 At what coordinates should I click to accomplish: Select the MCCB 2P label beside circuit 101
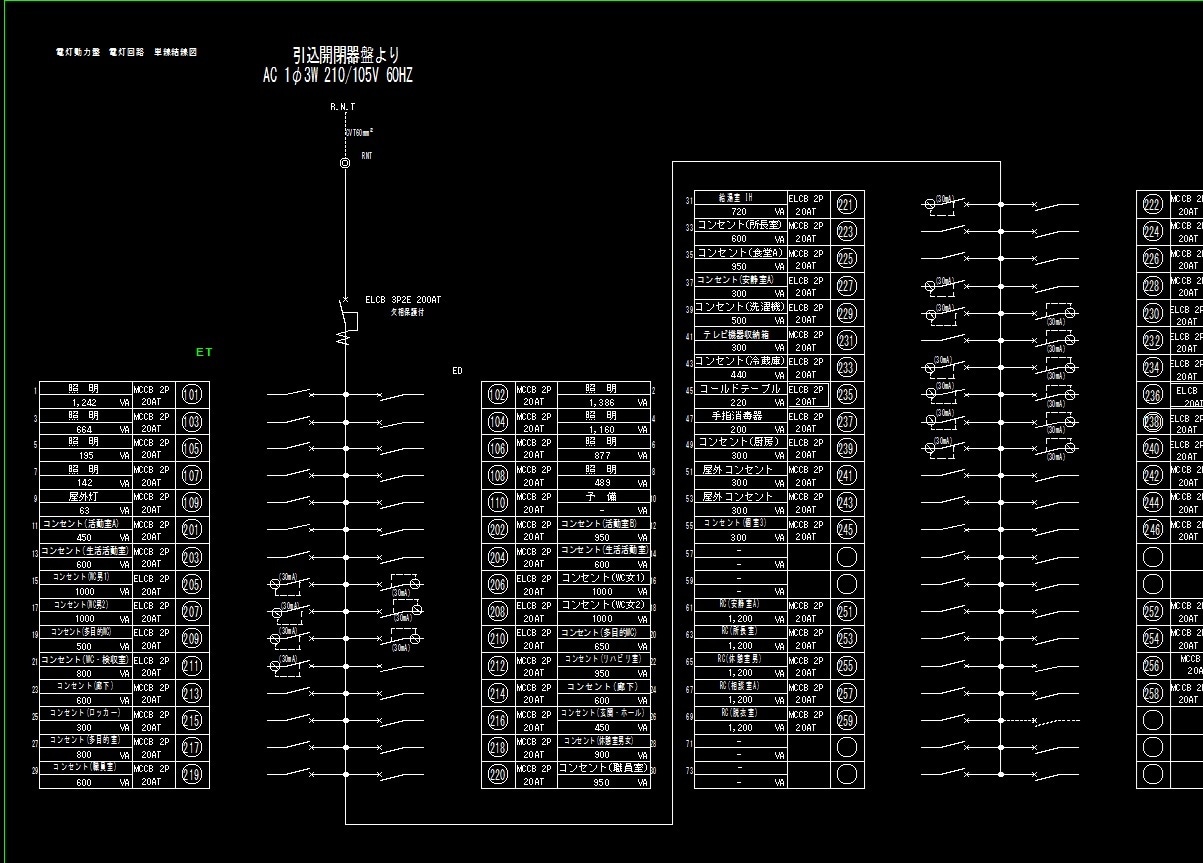tap(154, 388)
